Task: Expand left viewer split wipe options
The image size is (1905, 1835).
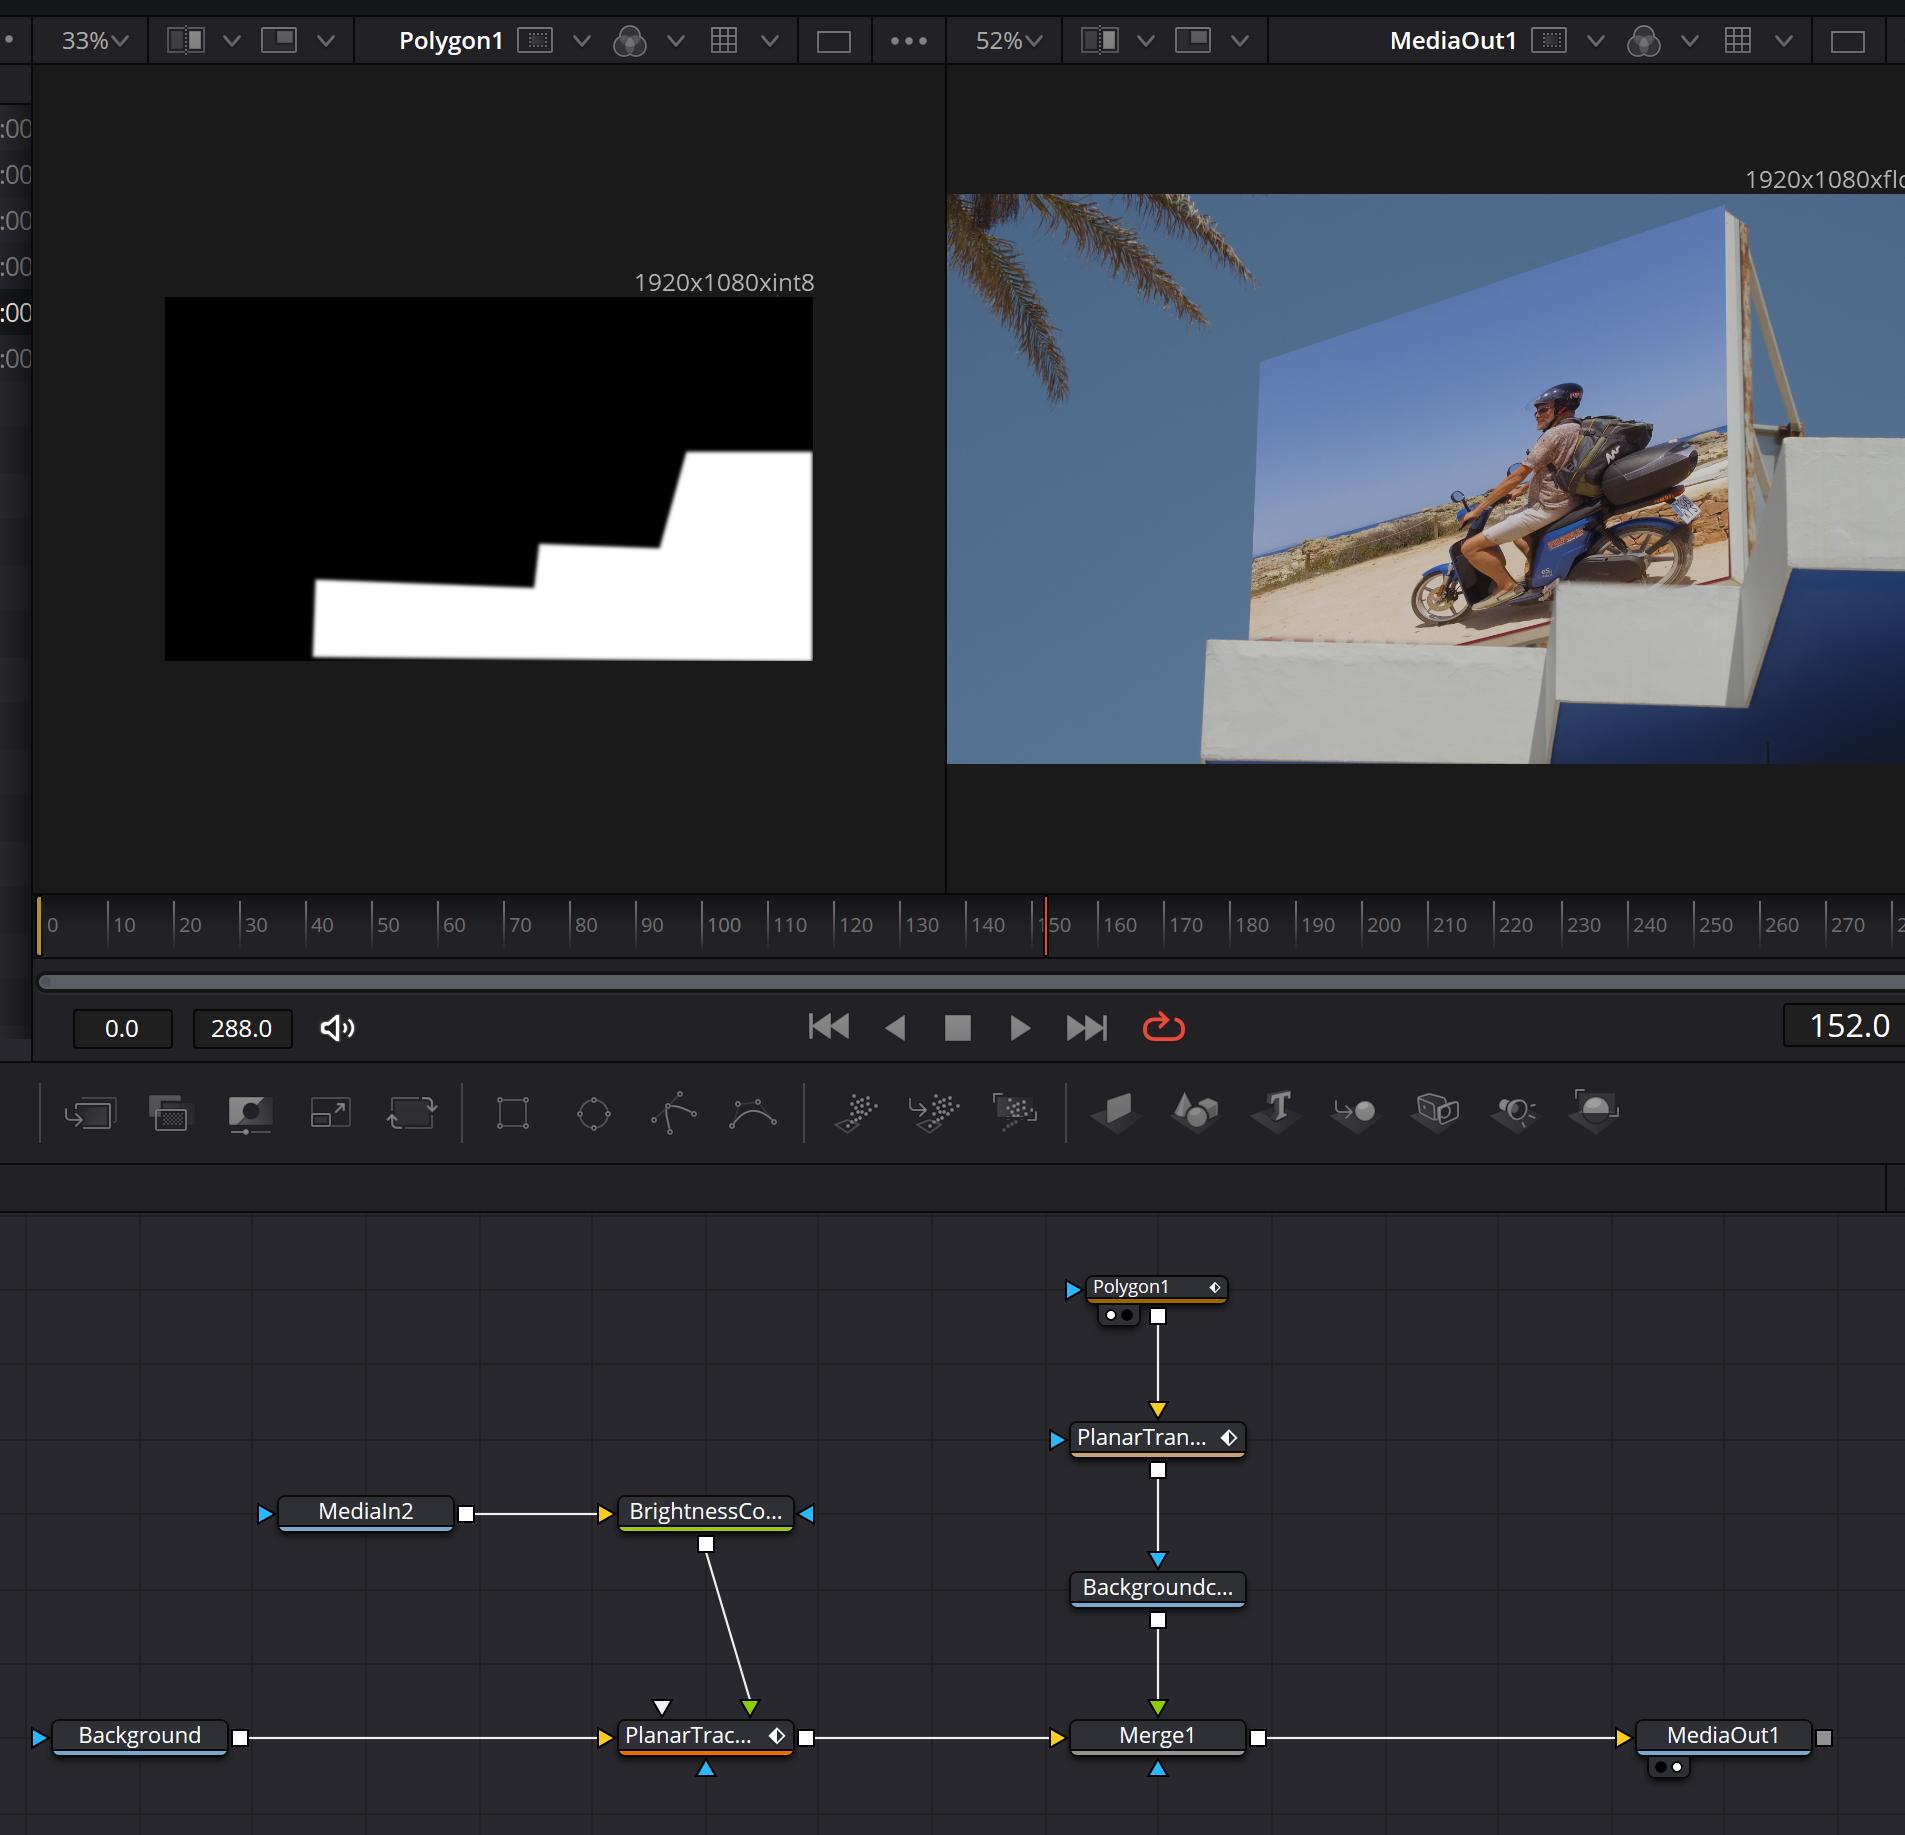Action: point(232,41)
